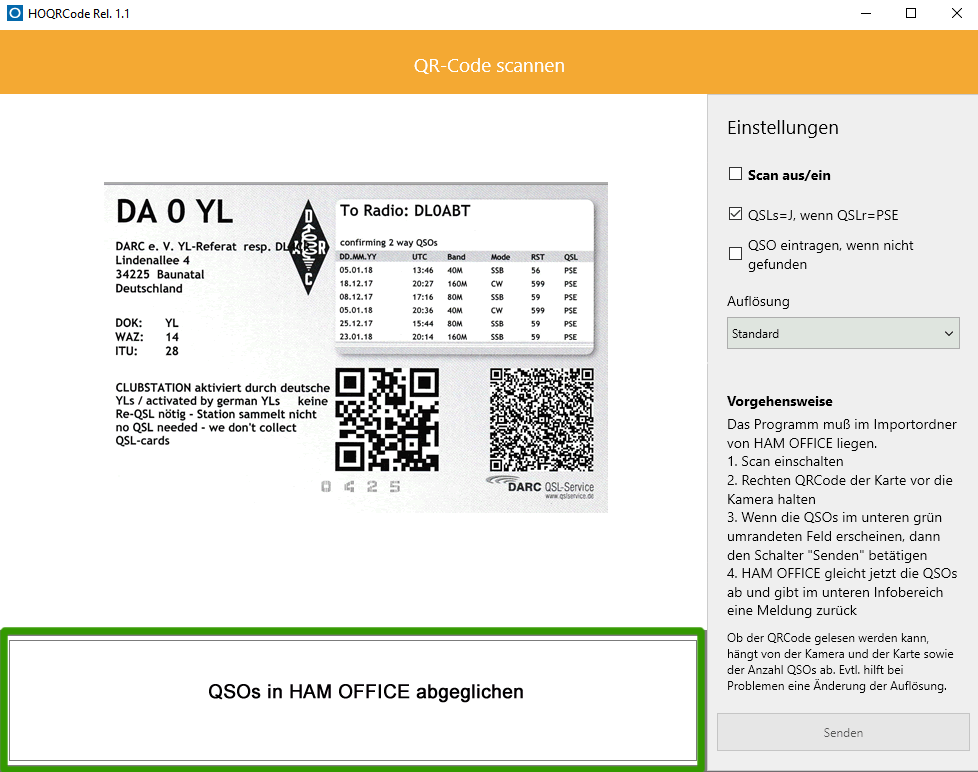Click the 'To Radio: DL0ABT' text
Image resolution: width=978 pixels, height=772 pixels.
coord(405,211)
